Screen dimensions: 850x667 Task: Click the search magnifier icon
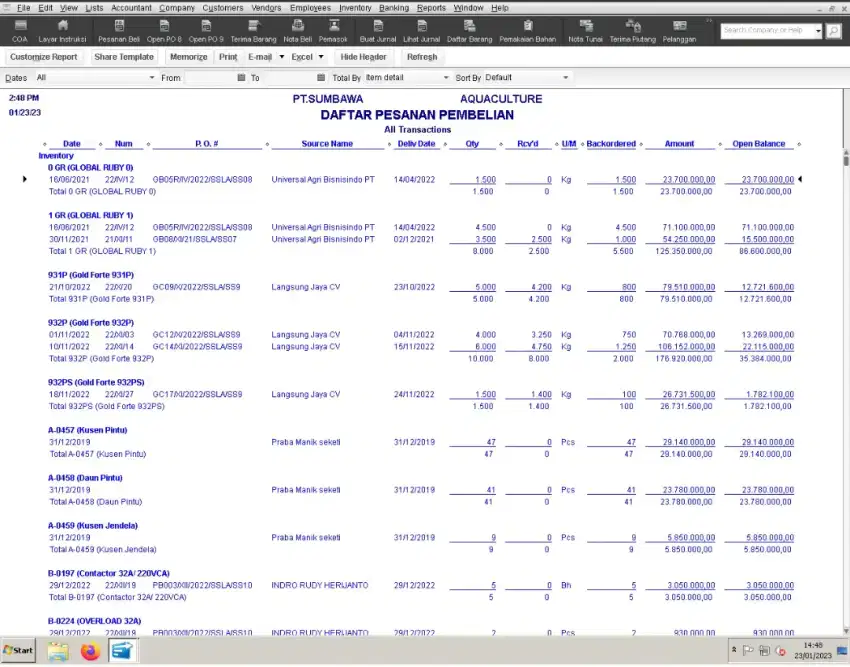click(x=833, y=31)
